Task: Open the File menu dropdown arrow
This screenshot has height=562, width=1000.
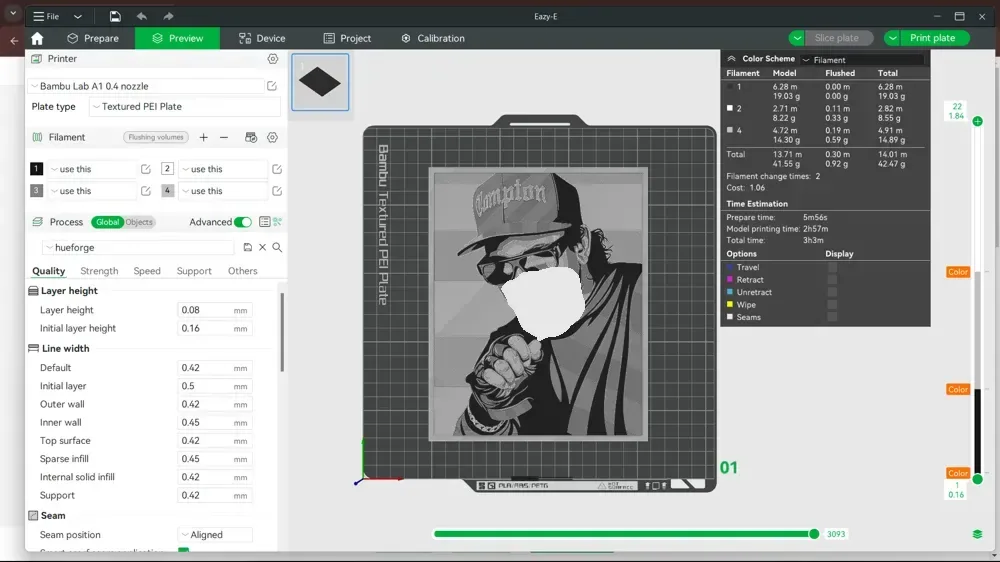Action: coord(78,17)
